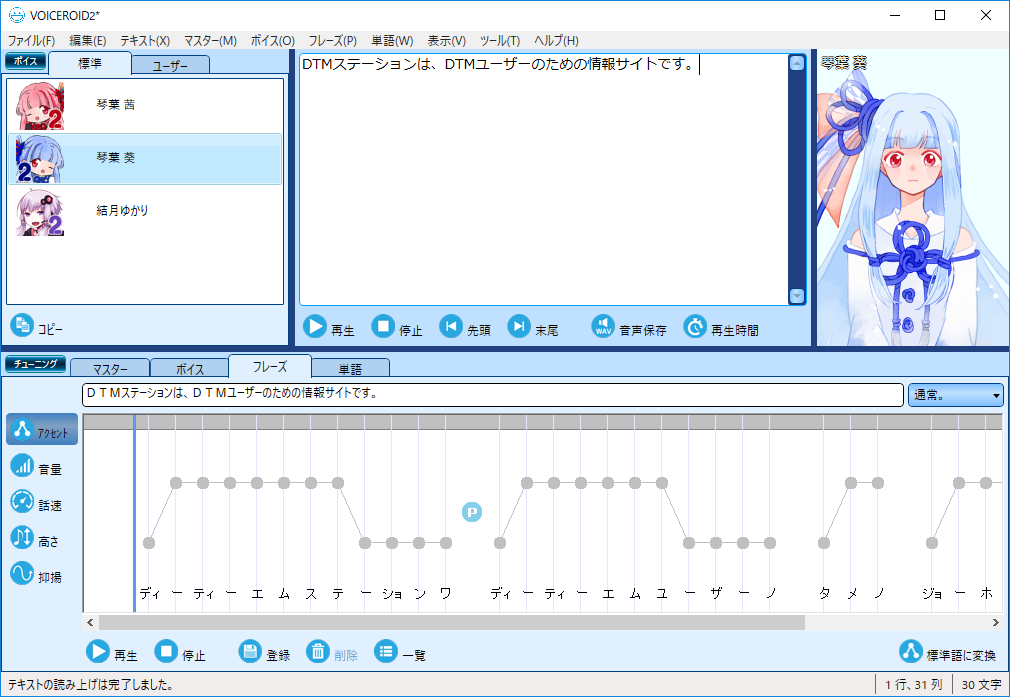1010x697 pixels.
Task: Click the accent graph horizontal scrollbar thumb
Action: pos(452,622)
